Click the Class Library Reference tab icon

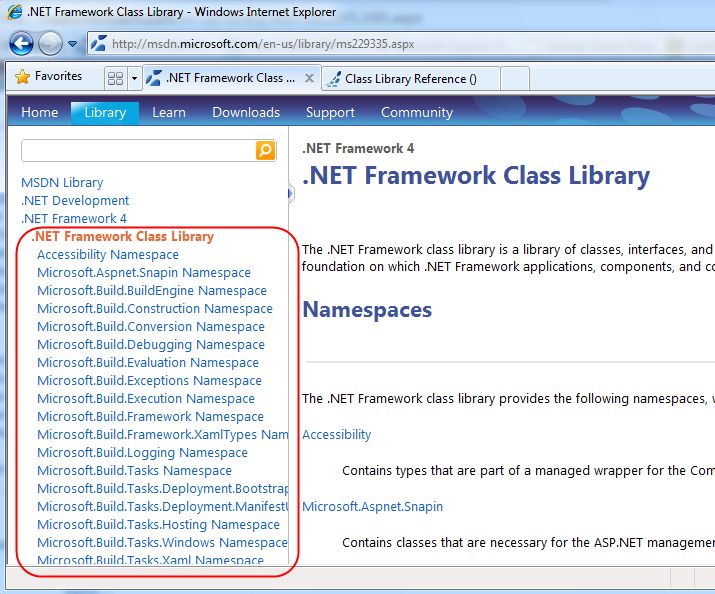[333, 79]
